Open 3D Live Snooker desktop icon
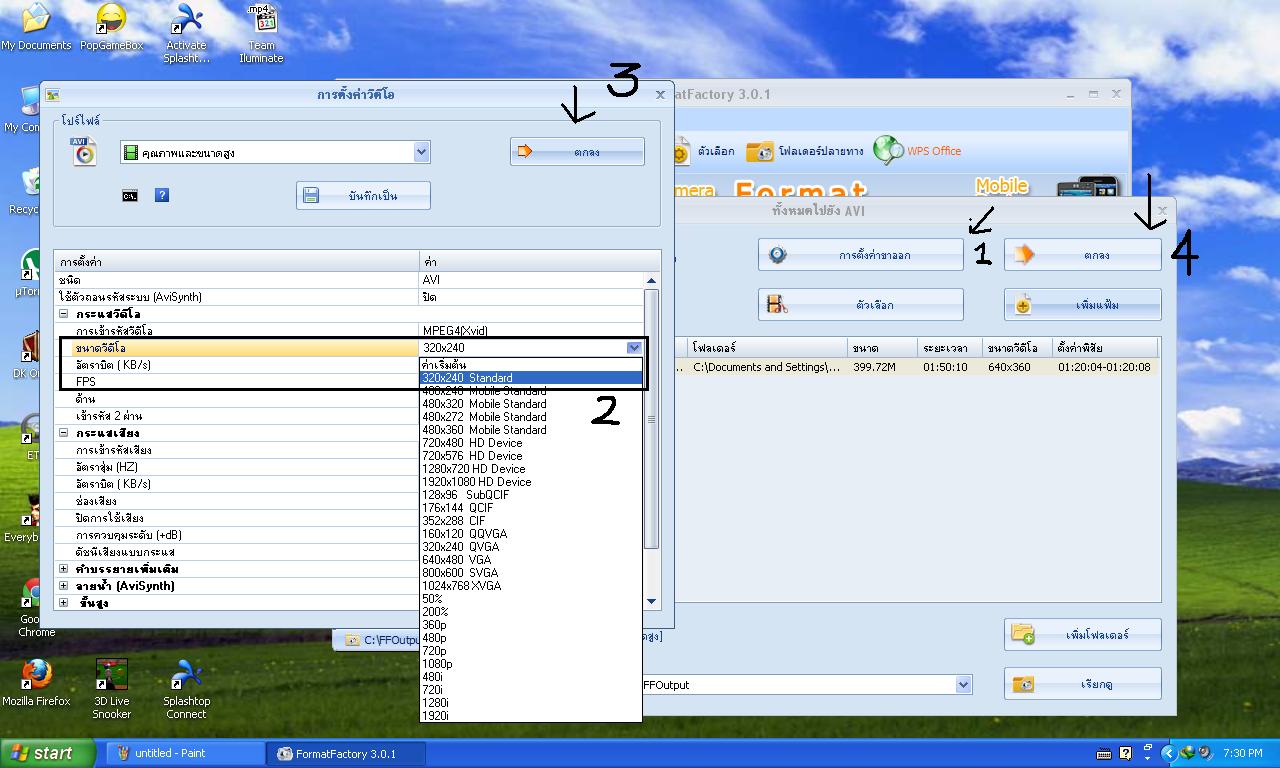 coord(111,689)
